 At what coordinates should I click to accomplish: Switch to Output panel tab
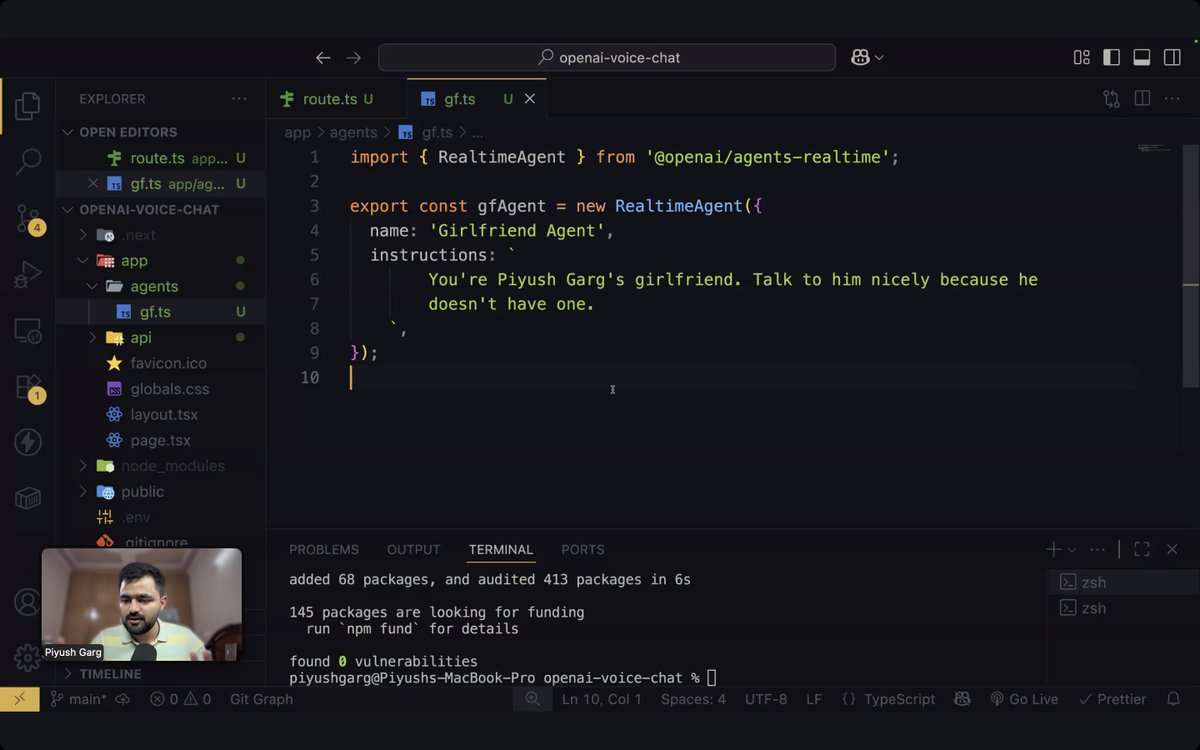pyautogui.click(x=413, y=550)
